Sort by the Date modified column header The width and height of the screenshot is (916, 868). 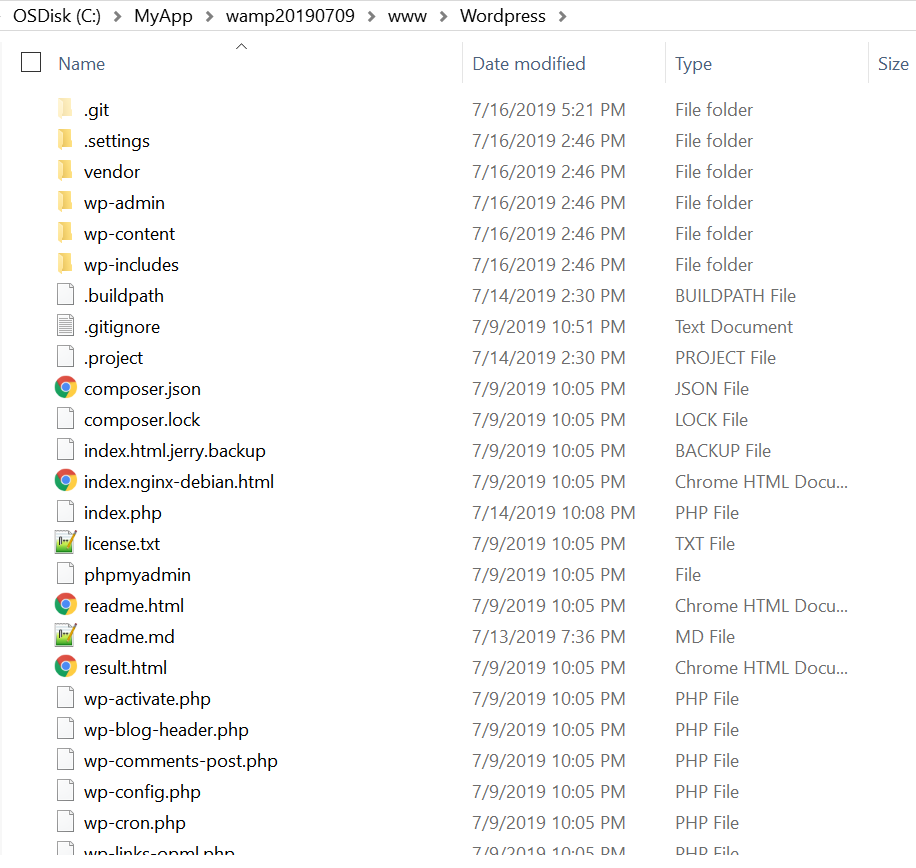pyautogui.click(x=529, y=64)
